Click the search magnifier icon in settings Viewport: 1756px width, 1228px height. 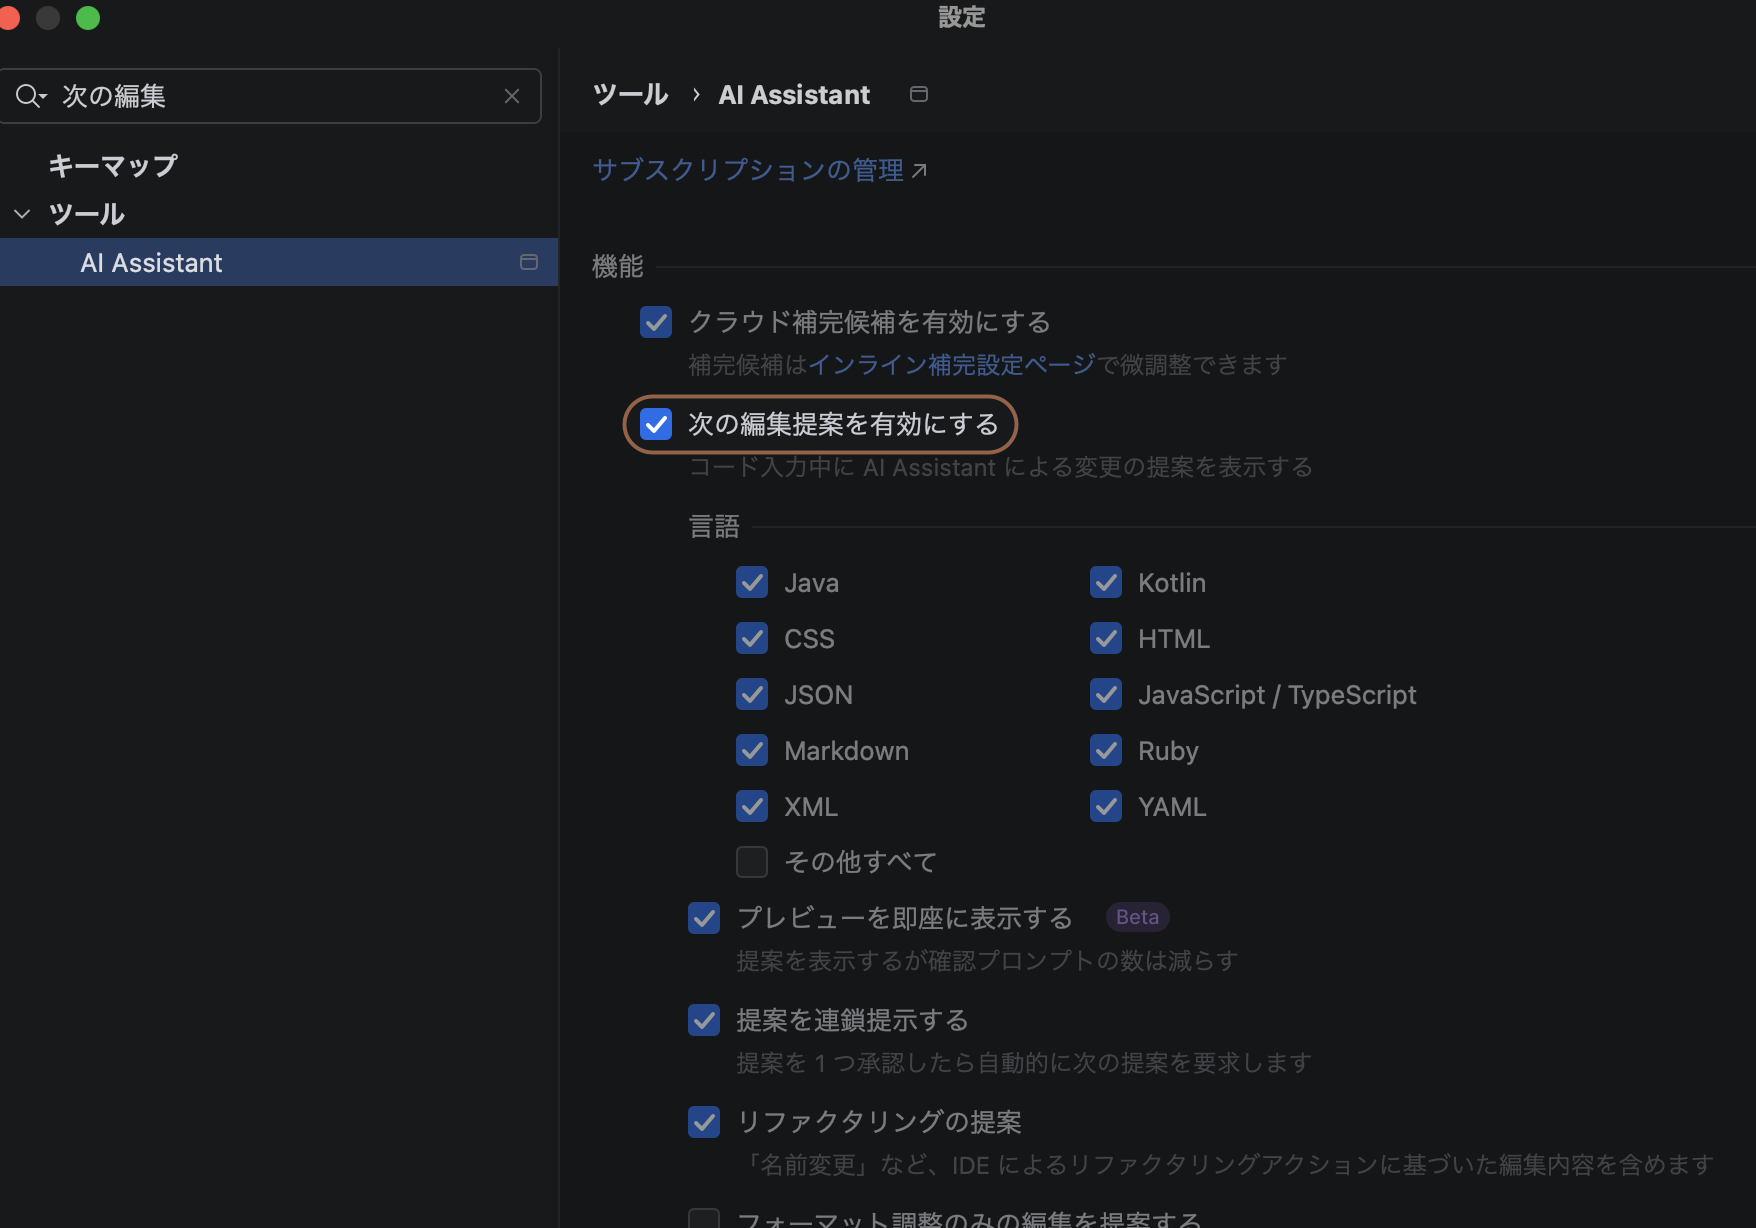pos(28,96)
